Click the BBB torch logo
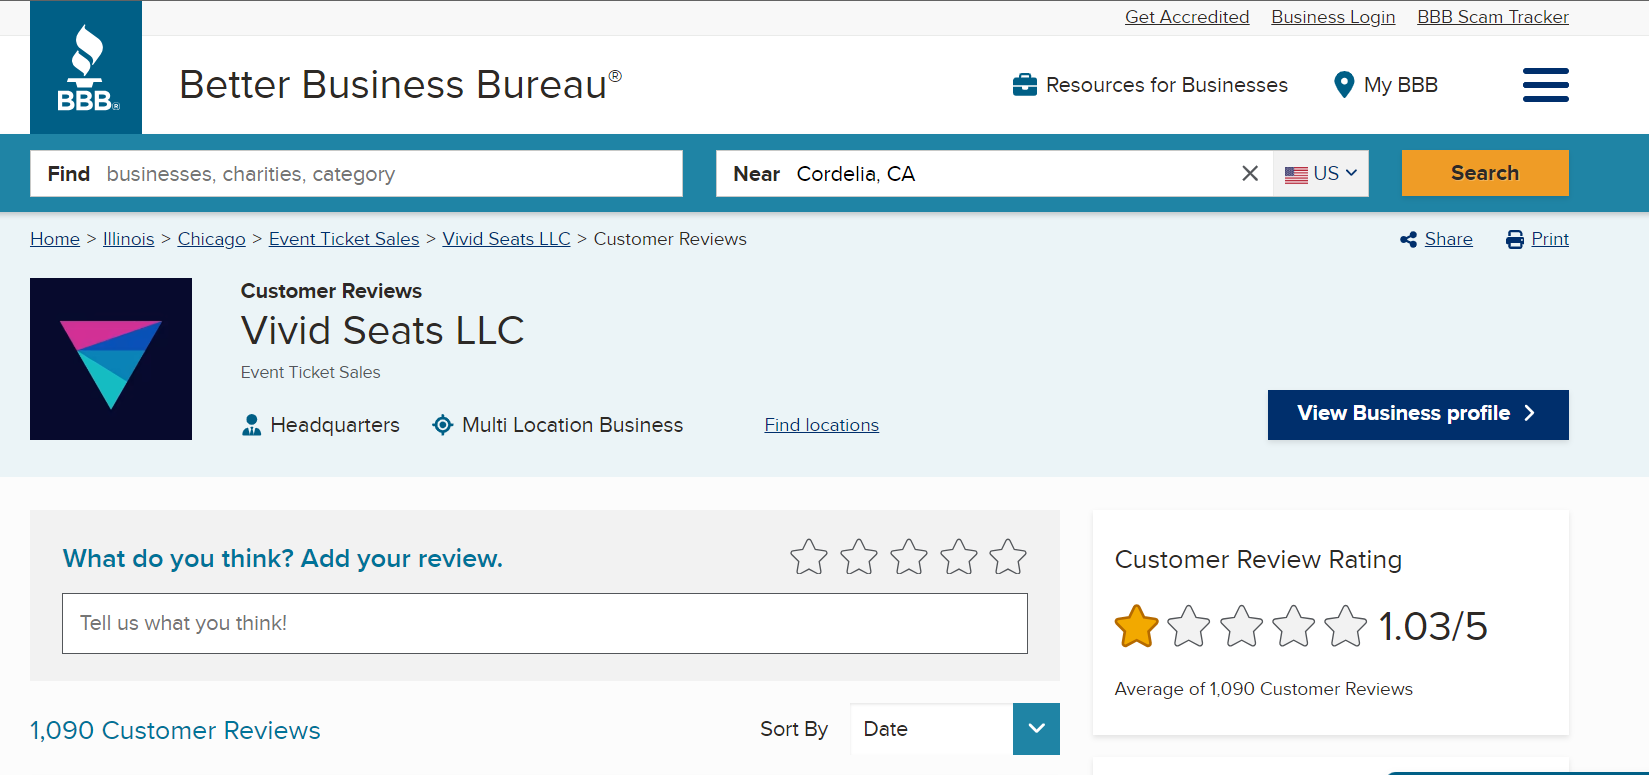This screenshot has height=775, width=1649. (x=86, y=67)
